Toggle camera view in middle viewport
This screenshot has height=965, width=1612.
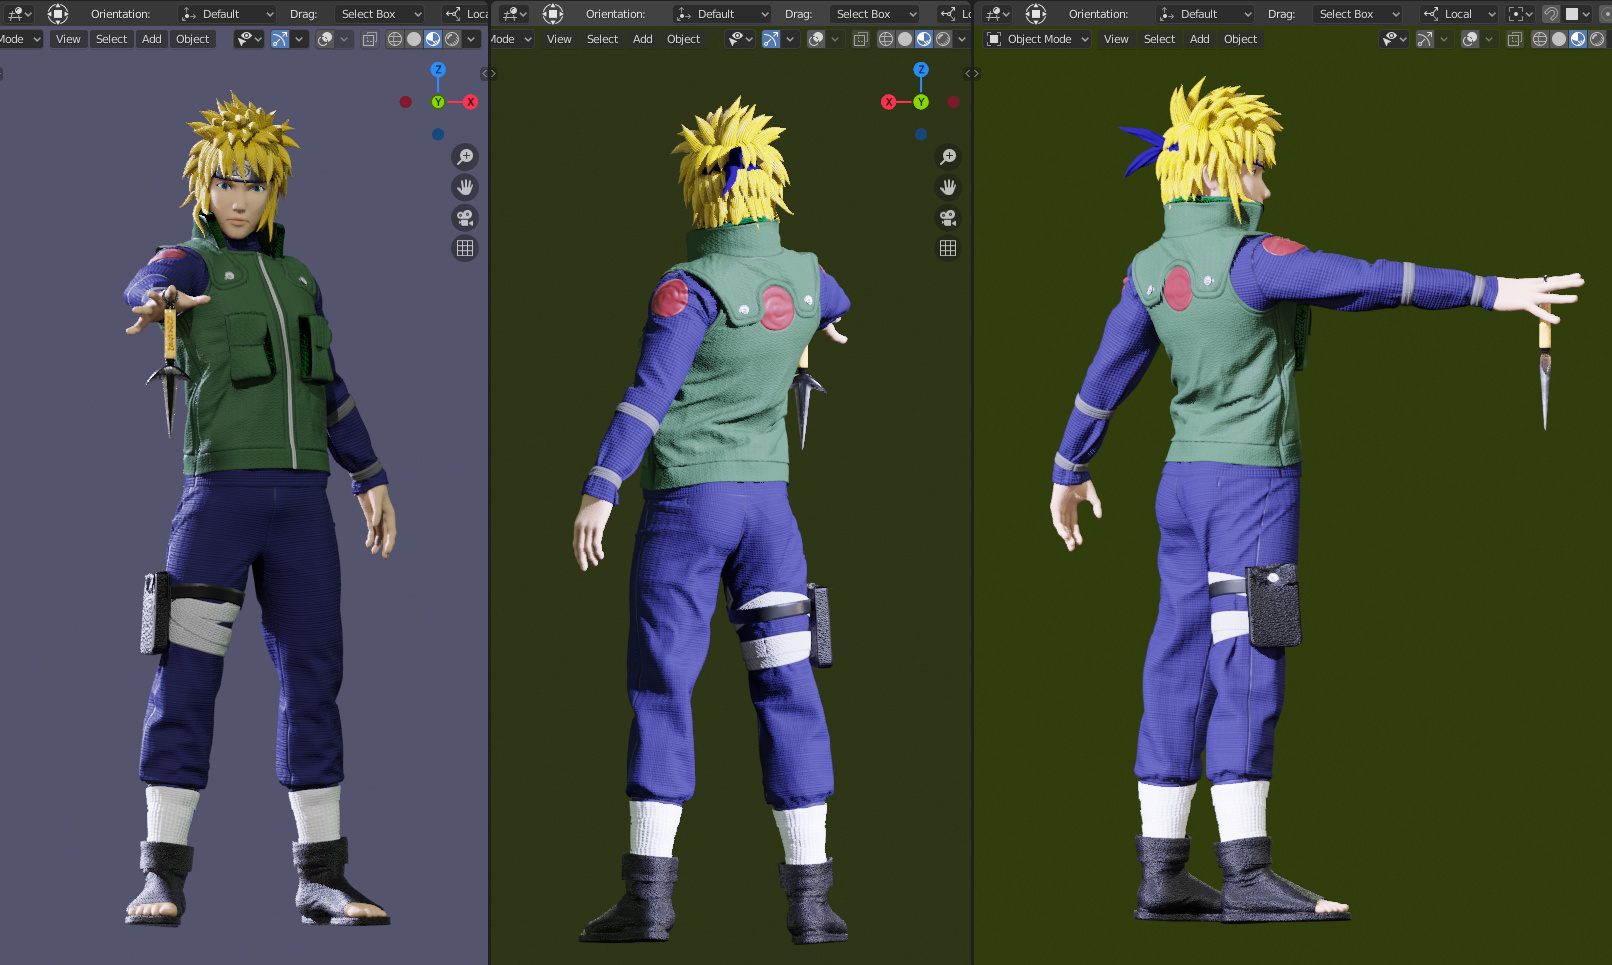point(948,218)
